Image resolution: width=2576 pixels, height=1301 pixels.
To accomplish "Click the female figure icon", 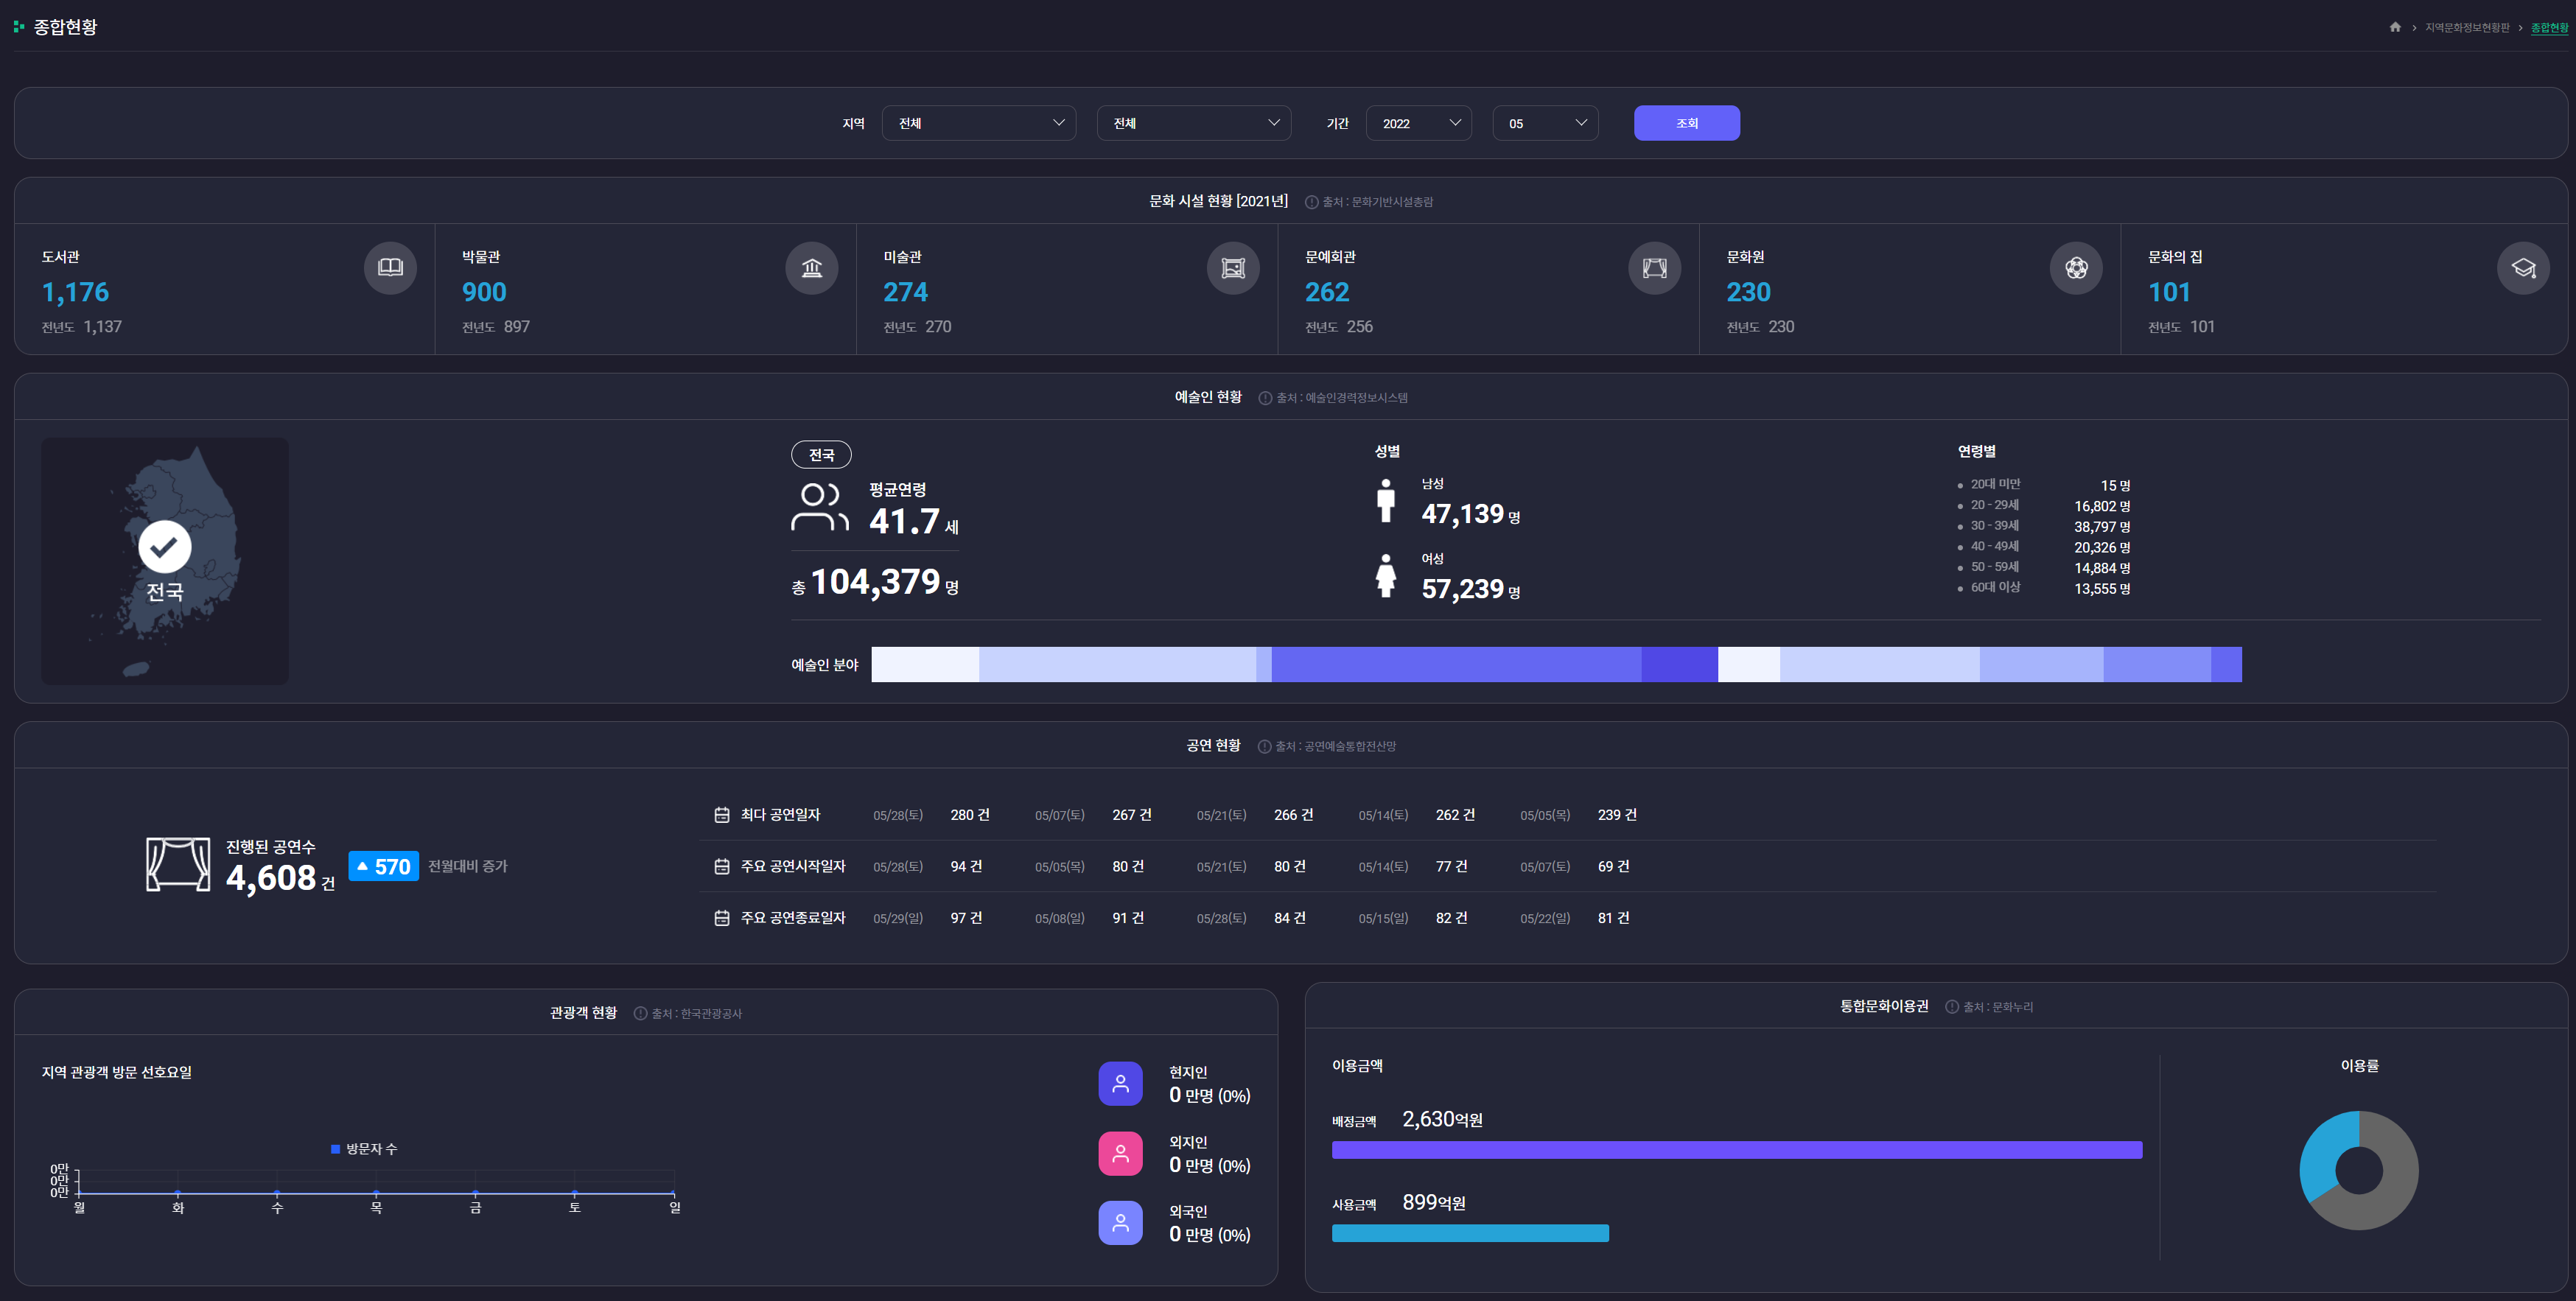I will point(1385,576).
